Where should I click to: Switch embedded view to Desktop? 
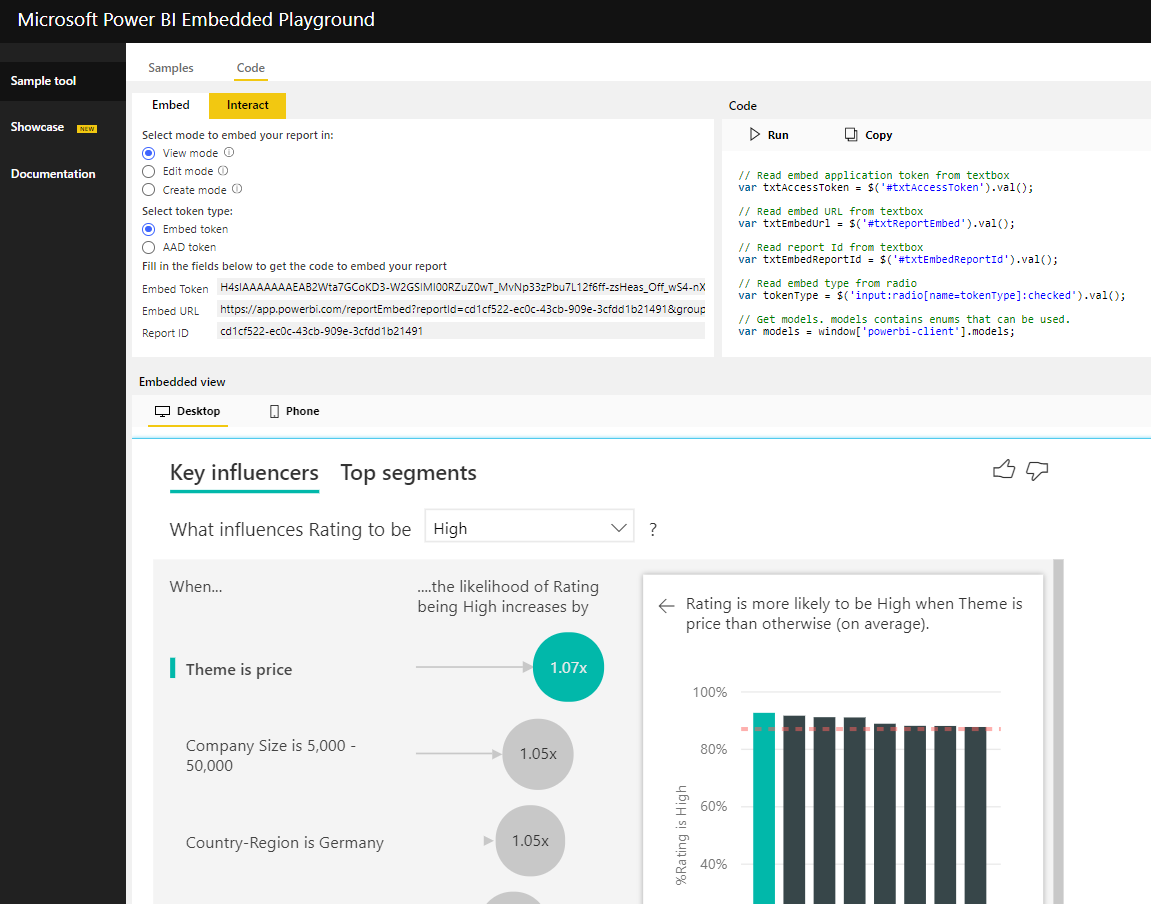[188, 411]
